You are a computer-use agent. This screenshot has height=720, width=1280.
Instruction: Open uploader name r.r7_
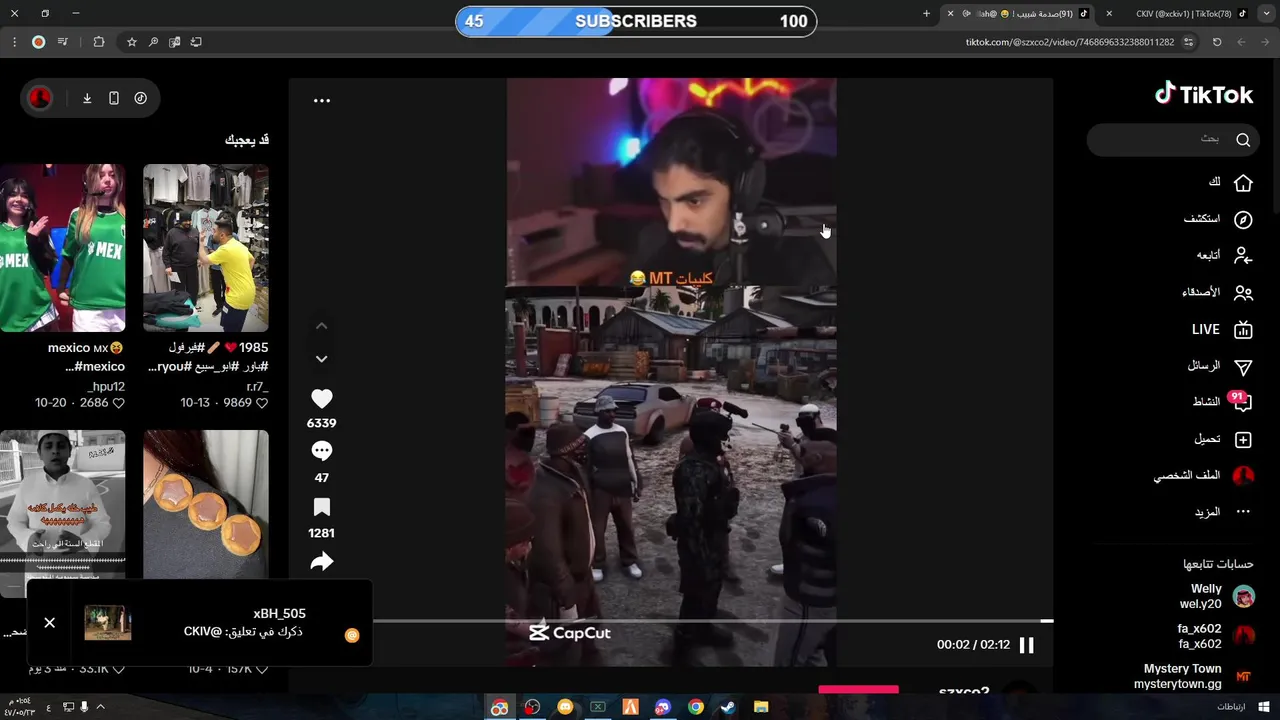(258, 386)
